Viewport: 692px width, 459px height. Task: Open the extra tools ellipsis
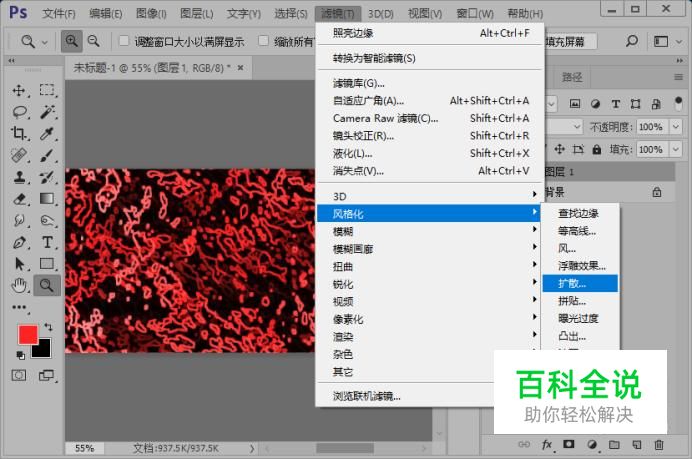19,307
